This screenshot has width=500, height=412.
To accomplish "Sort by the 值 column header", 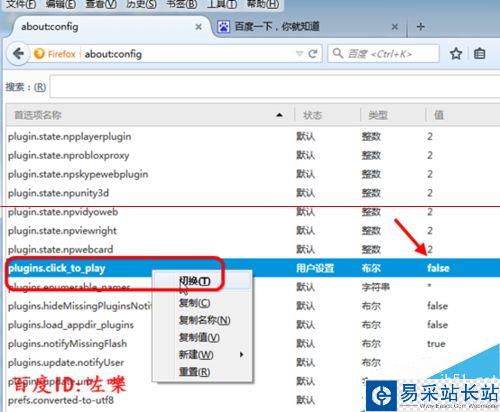I will 463,115.
